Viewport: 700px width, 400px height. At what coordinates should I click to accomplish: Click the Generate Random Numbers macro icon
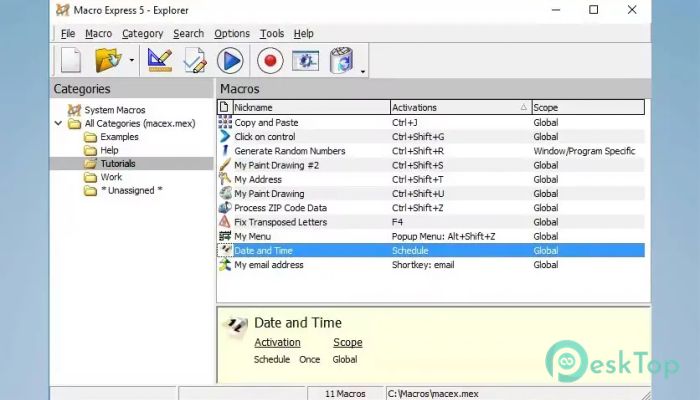pyautogui.click(x=225, y=150)
